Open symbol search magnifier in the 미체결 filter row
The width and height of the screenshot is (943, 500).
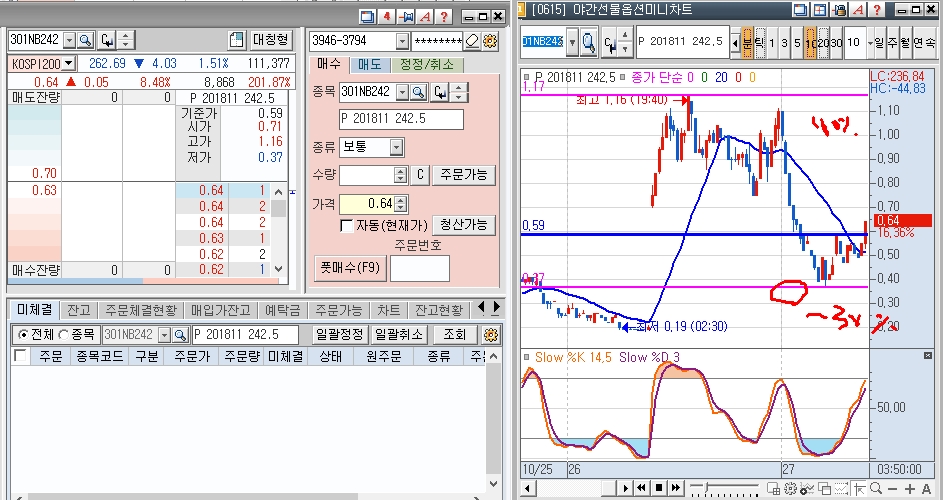[x=180, y=335]
